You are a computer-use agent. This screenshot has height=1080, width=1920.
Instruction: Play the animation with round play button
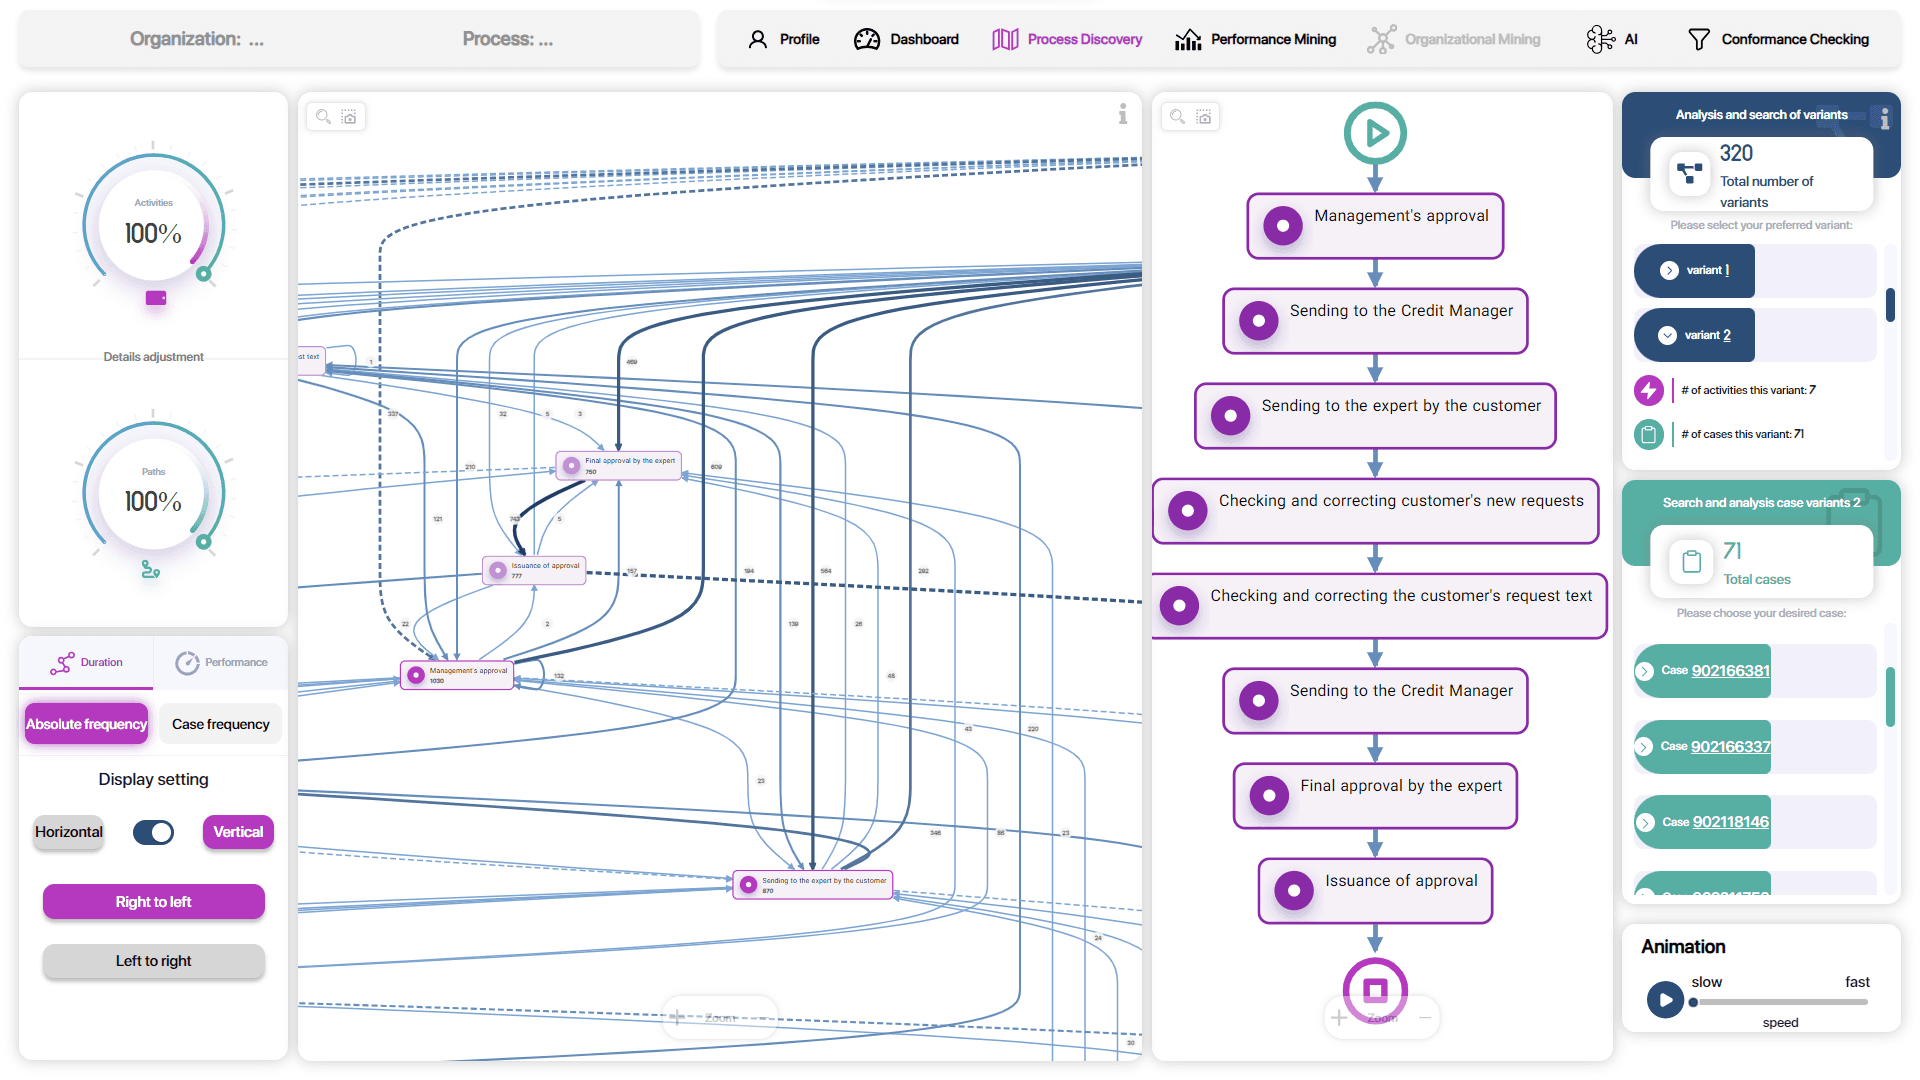1665,999
